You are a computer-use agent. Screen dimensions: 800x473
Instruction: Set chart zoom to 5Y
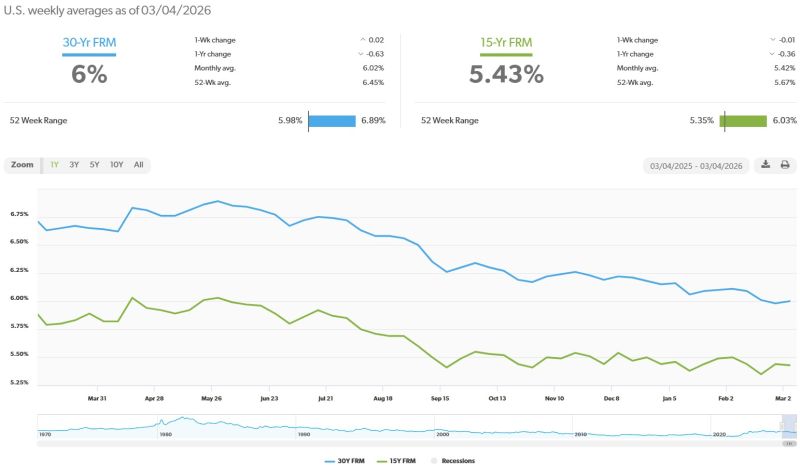pyautogui.click(x=94, y=164)
